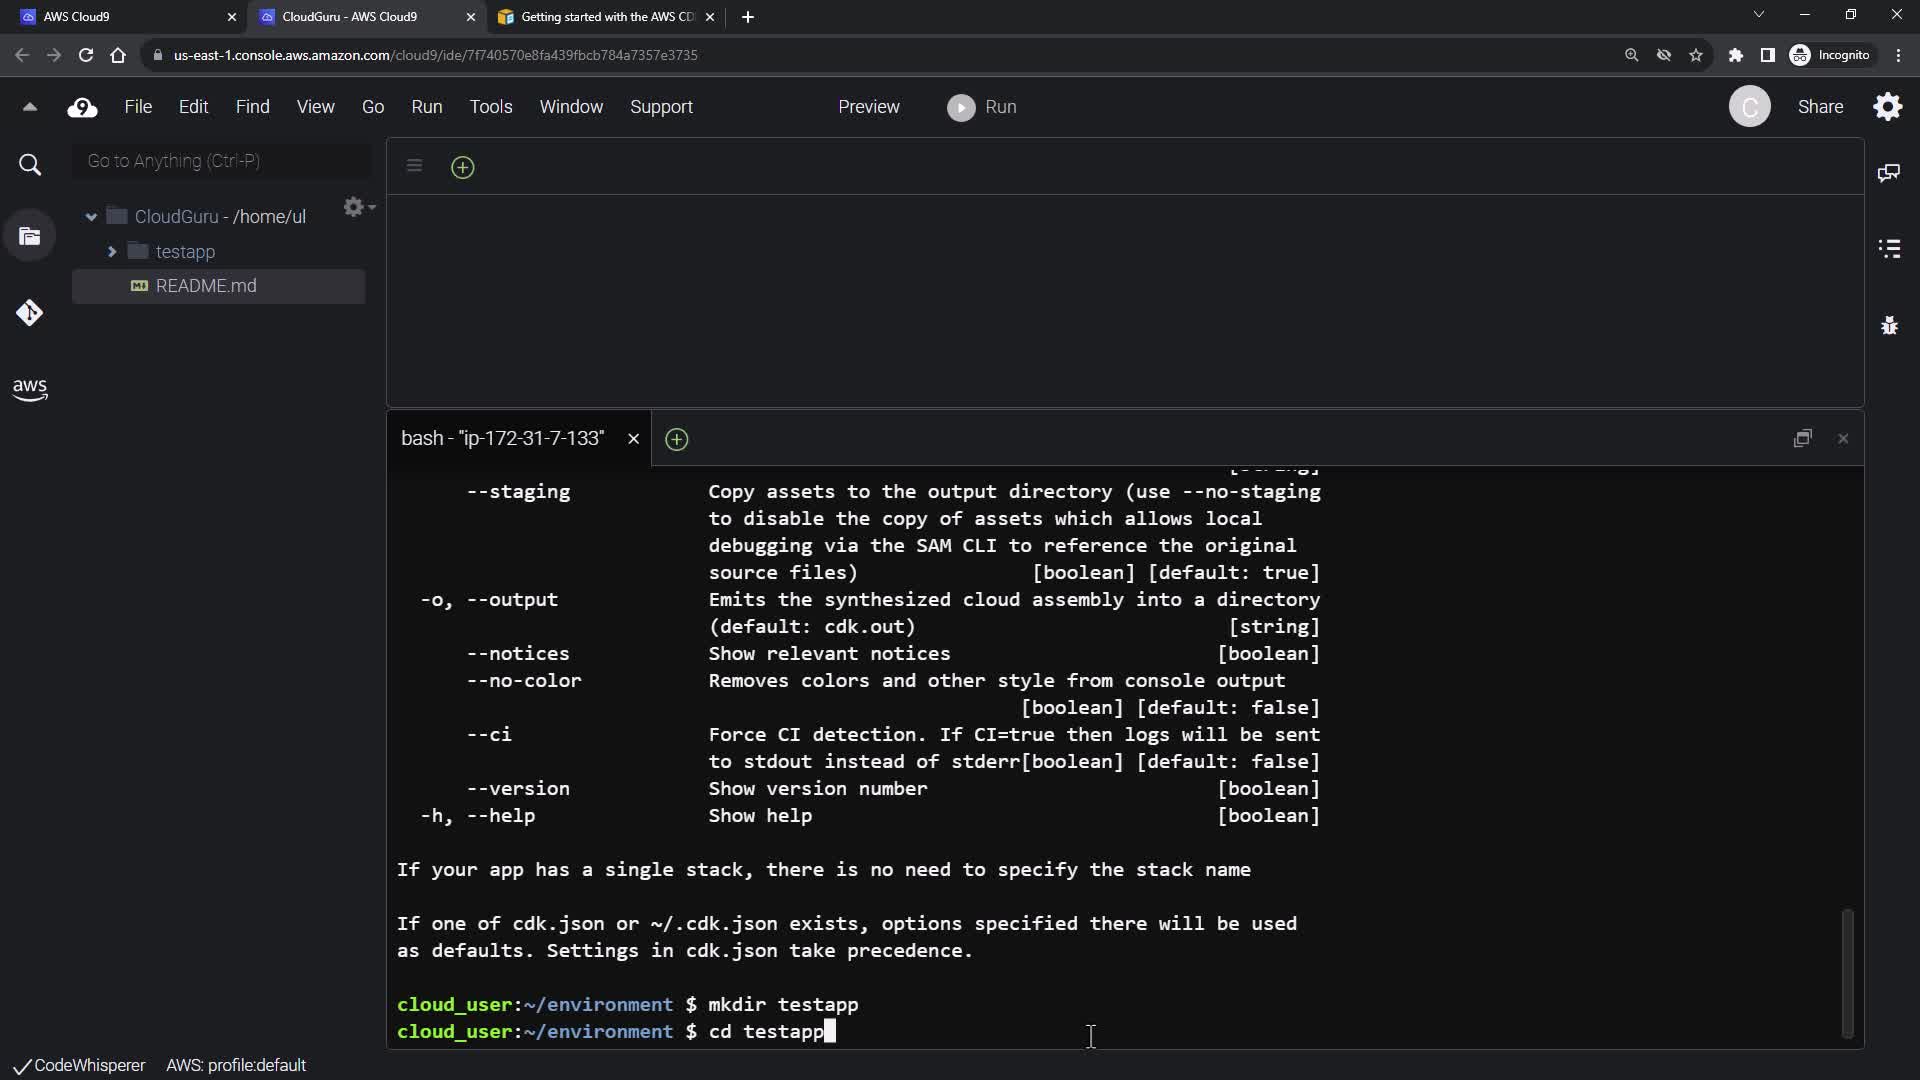This screenshot has height=1080, width=1920.
Task: Open the Outline panel icon
Action: point(1889,249)
